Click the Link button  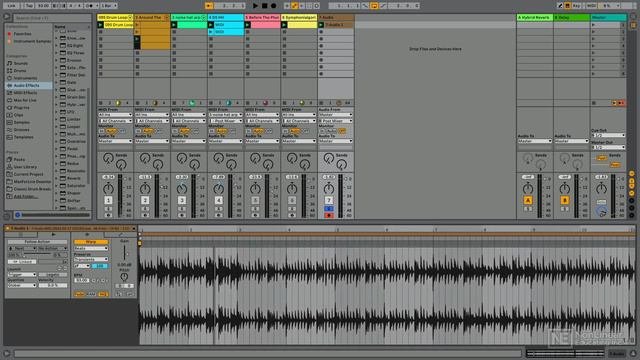pos(11,6)
